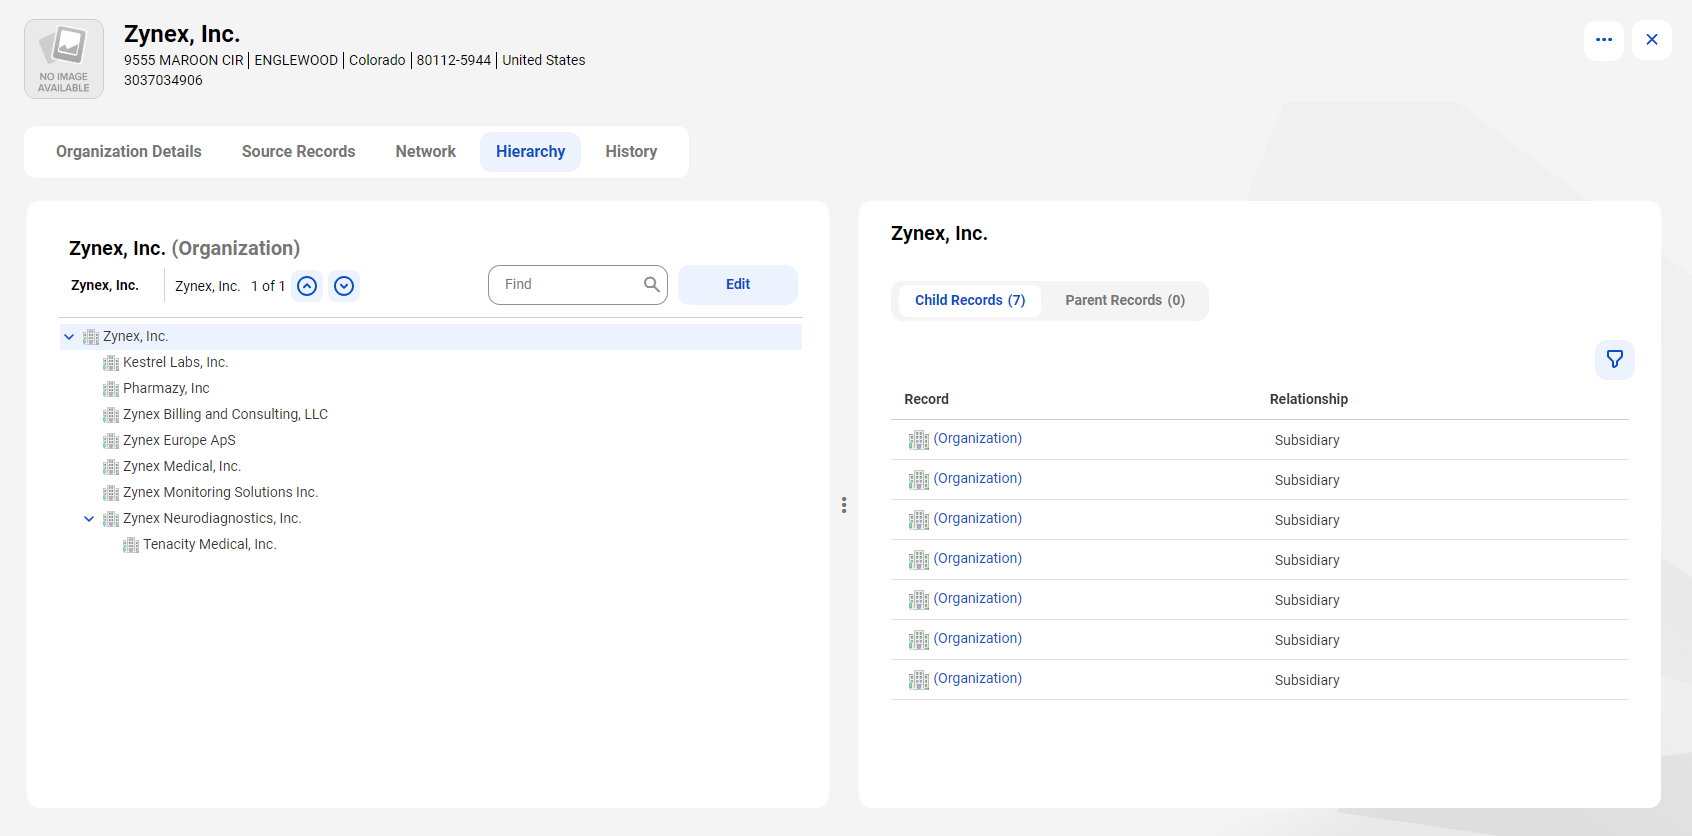Click the first row's Subsidiary relationship cell
This screenshot has width=1692, height=836.
click(1307, 440)
